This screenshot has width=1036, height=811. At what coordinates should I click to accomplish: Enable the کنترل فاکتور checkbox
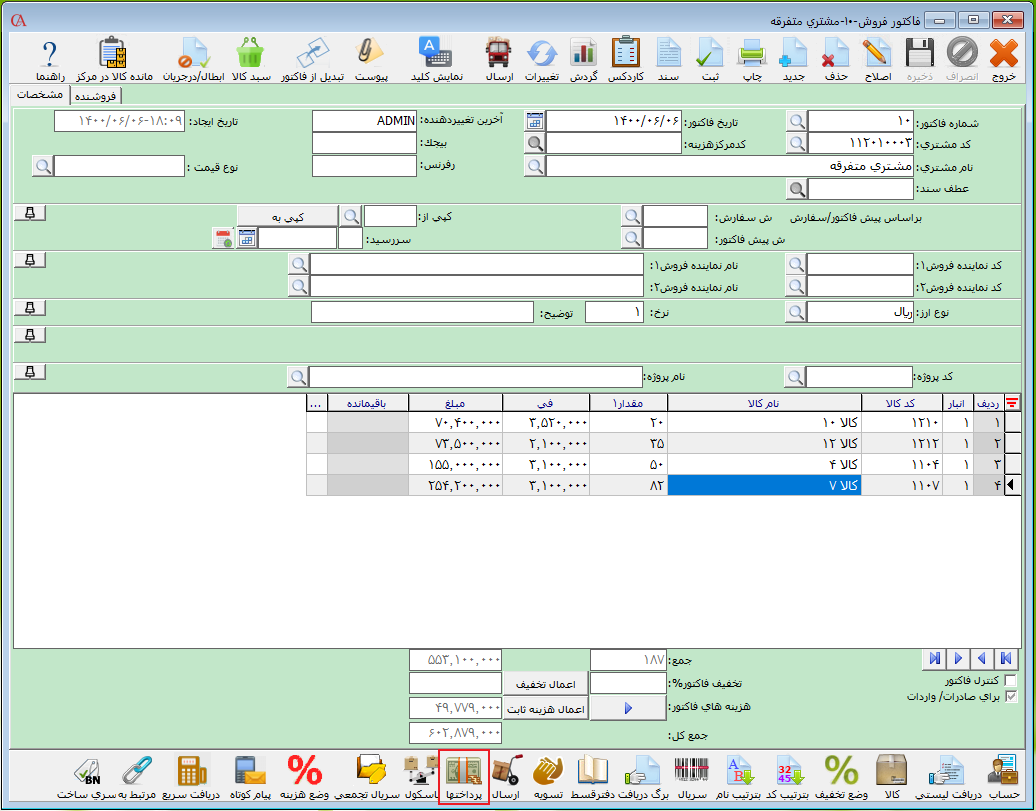1009,681
